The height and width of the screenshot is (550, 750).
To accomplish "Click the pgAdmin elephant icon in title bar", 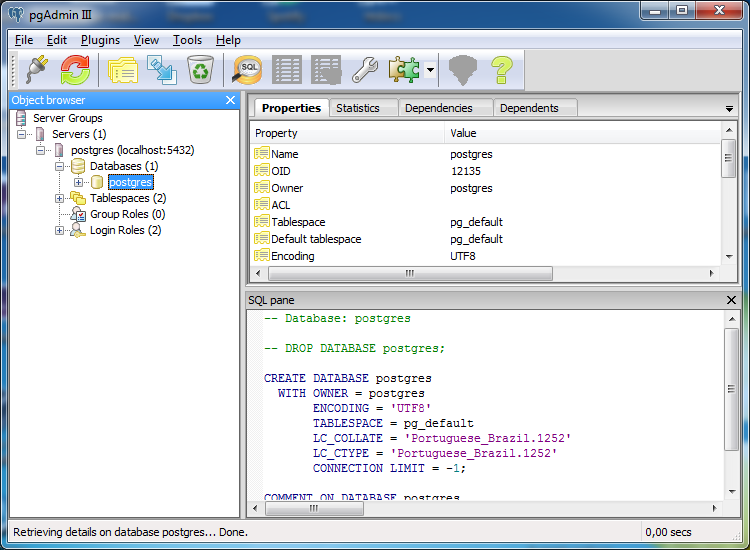I will tap(16, 14).
